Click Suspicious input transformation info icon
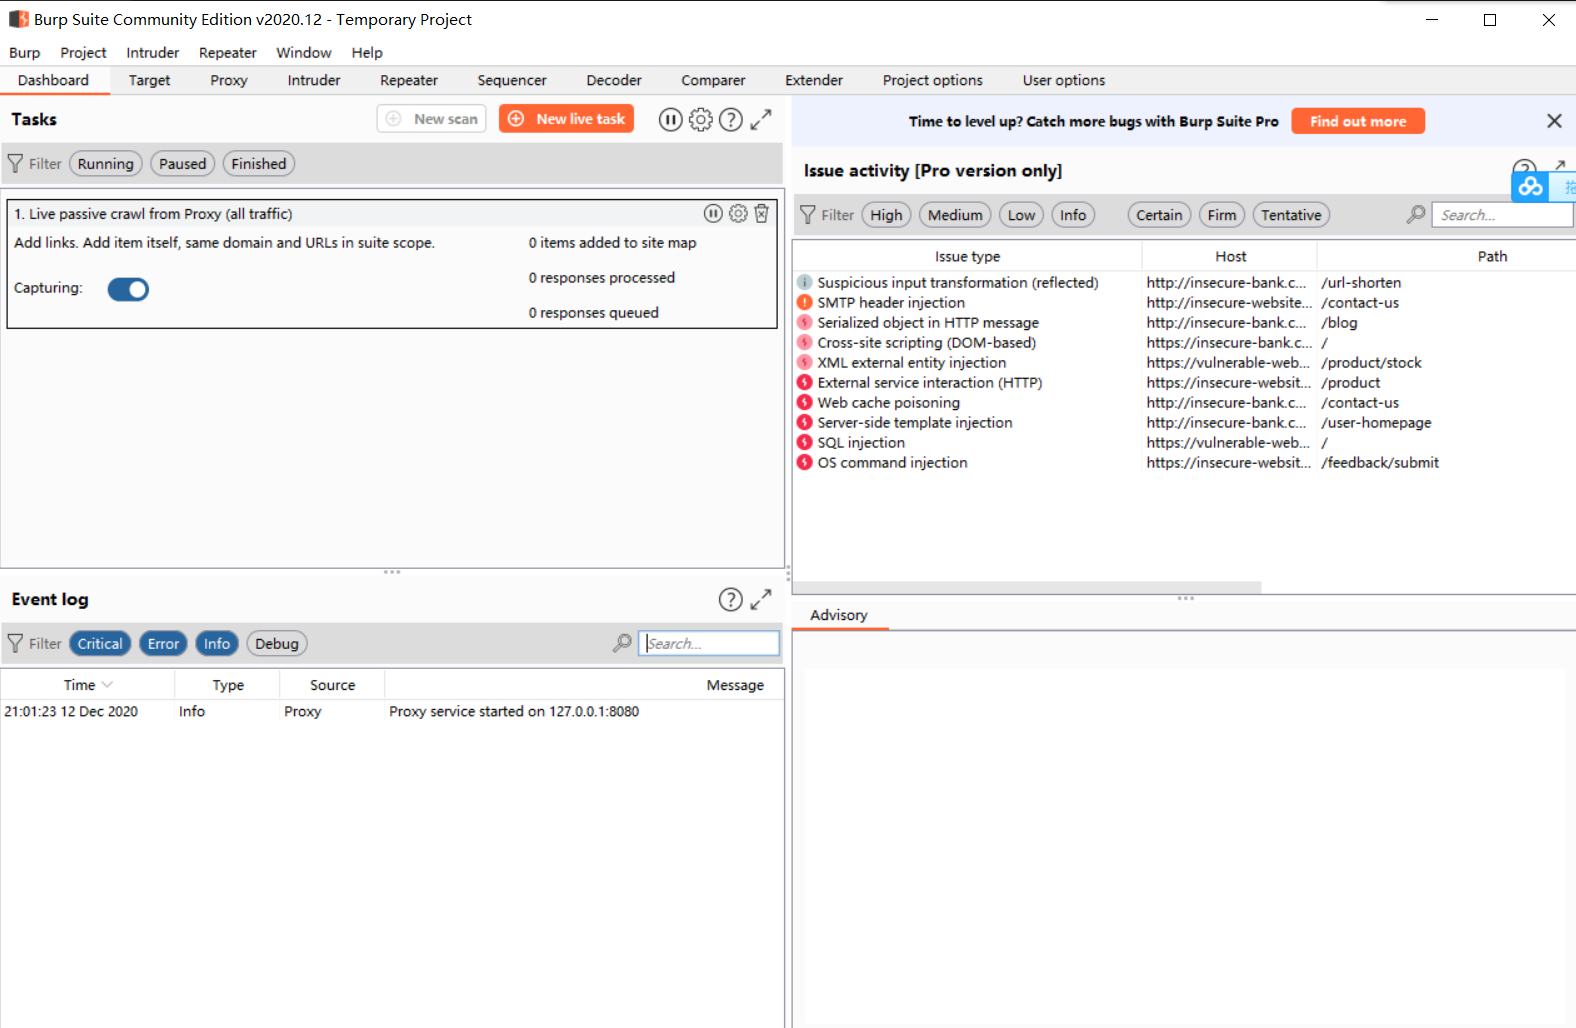Viewport: 1576px width, 1028px height. 804,282
